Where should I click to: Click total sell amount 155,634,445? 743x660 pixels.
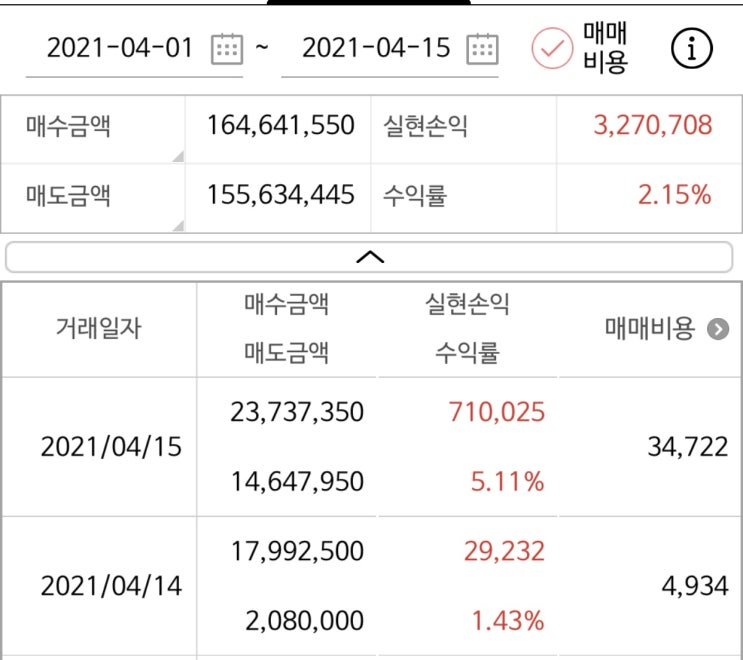click(281, 195)
